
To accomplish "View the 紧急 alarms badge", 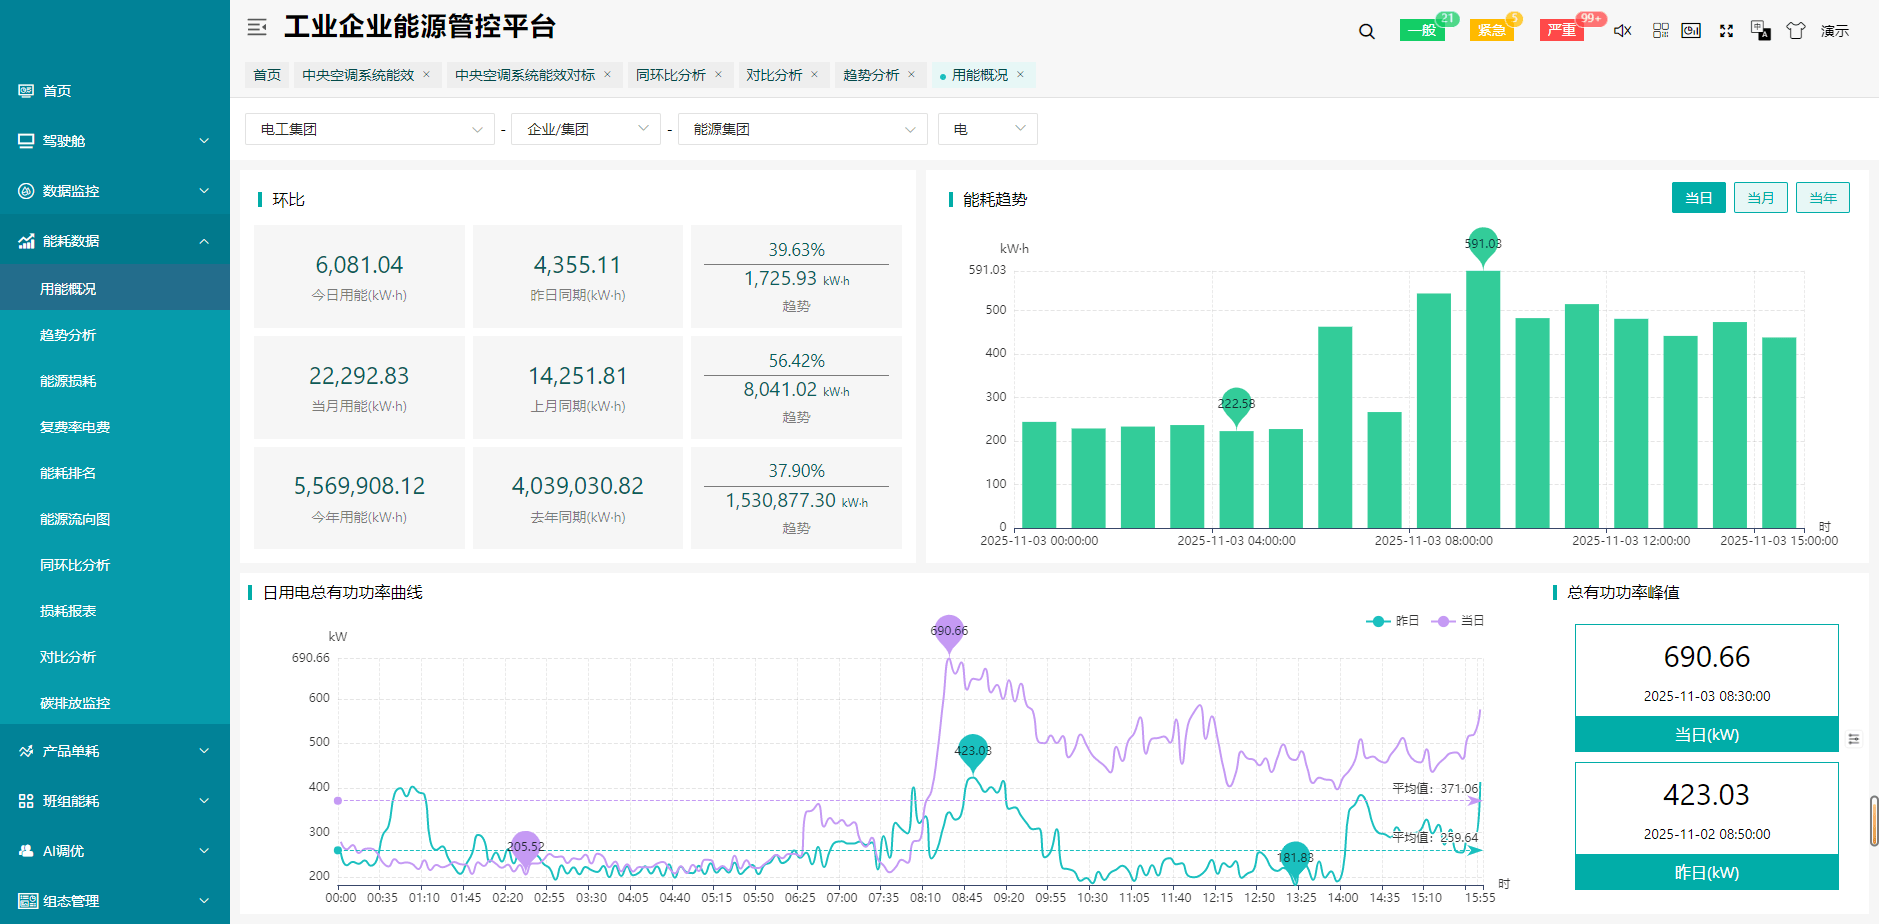I will (1492, 30).
